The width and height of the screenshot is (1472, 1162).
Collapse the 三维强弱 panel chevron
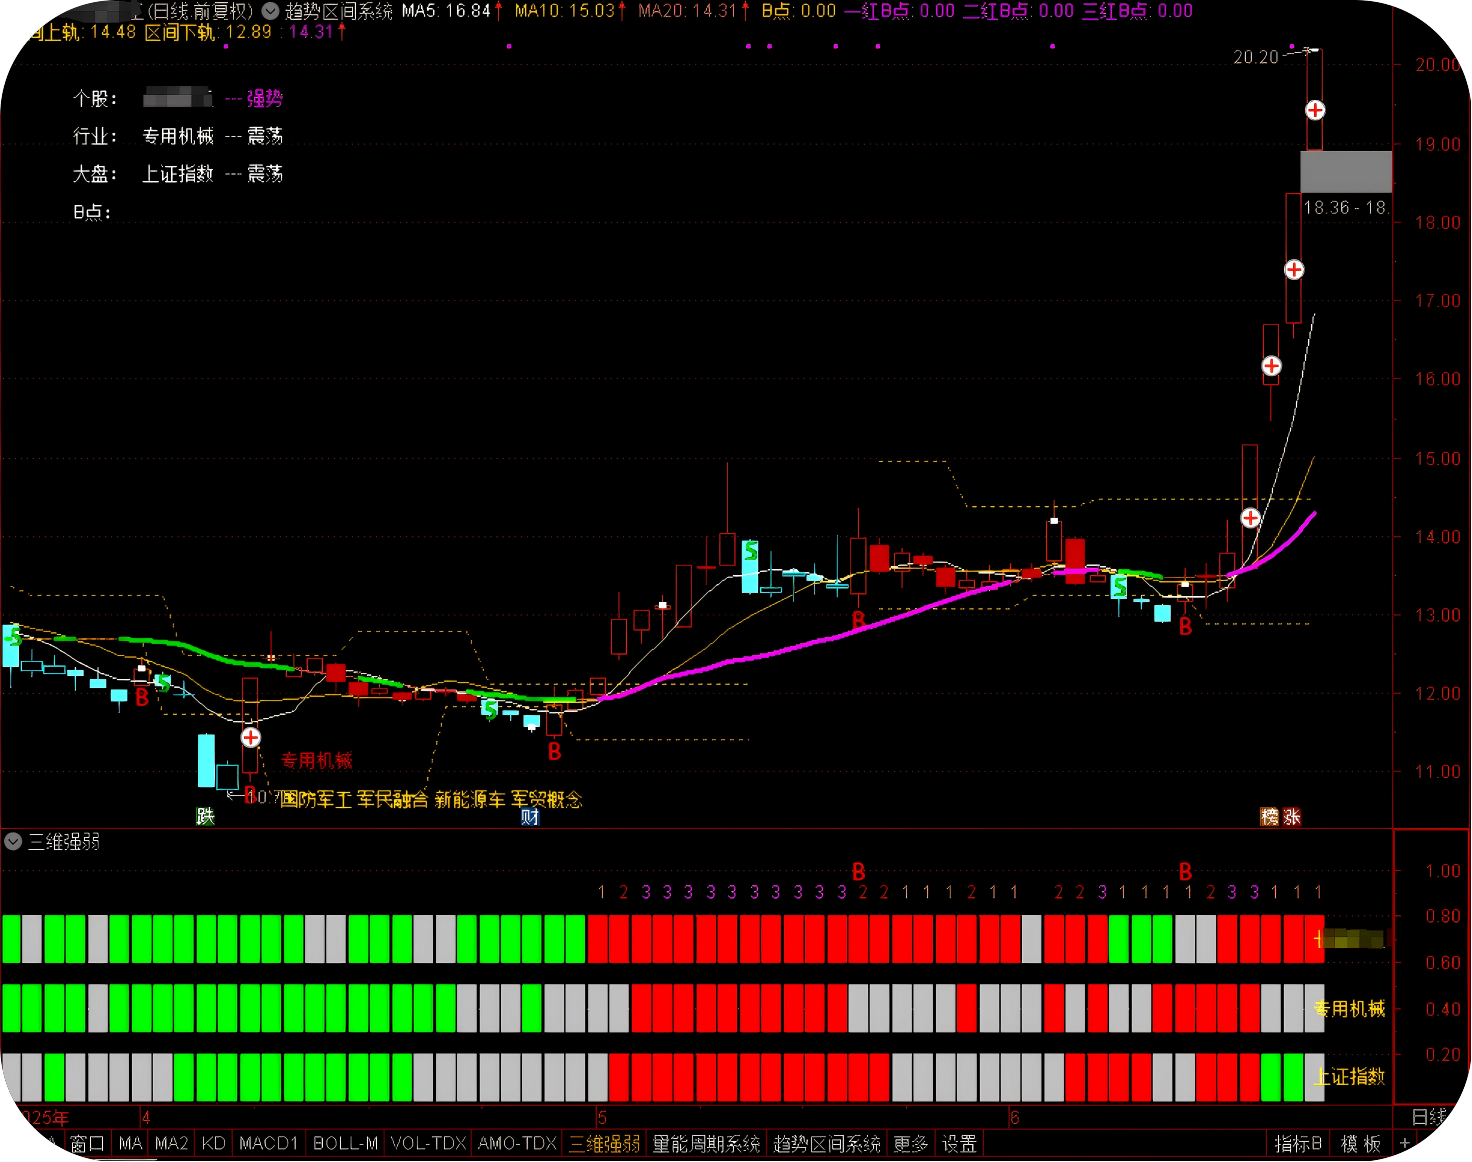13,842
